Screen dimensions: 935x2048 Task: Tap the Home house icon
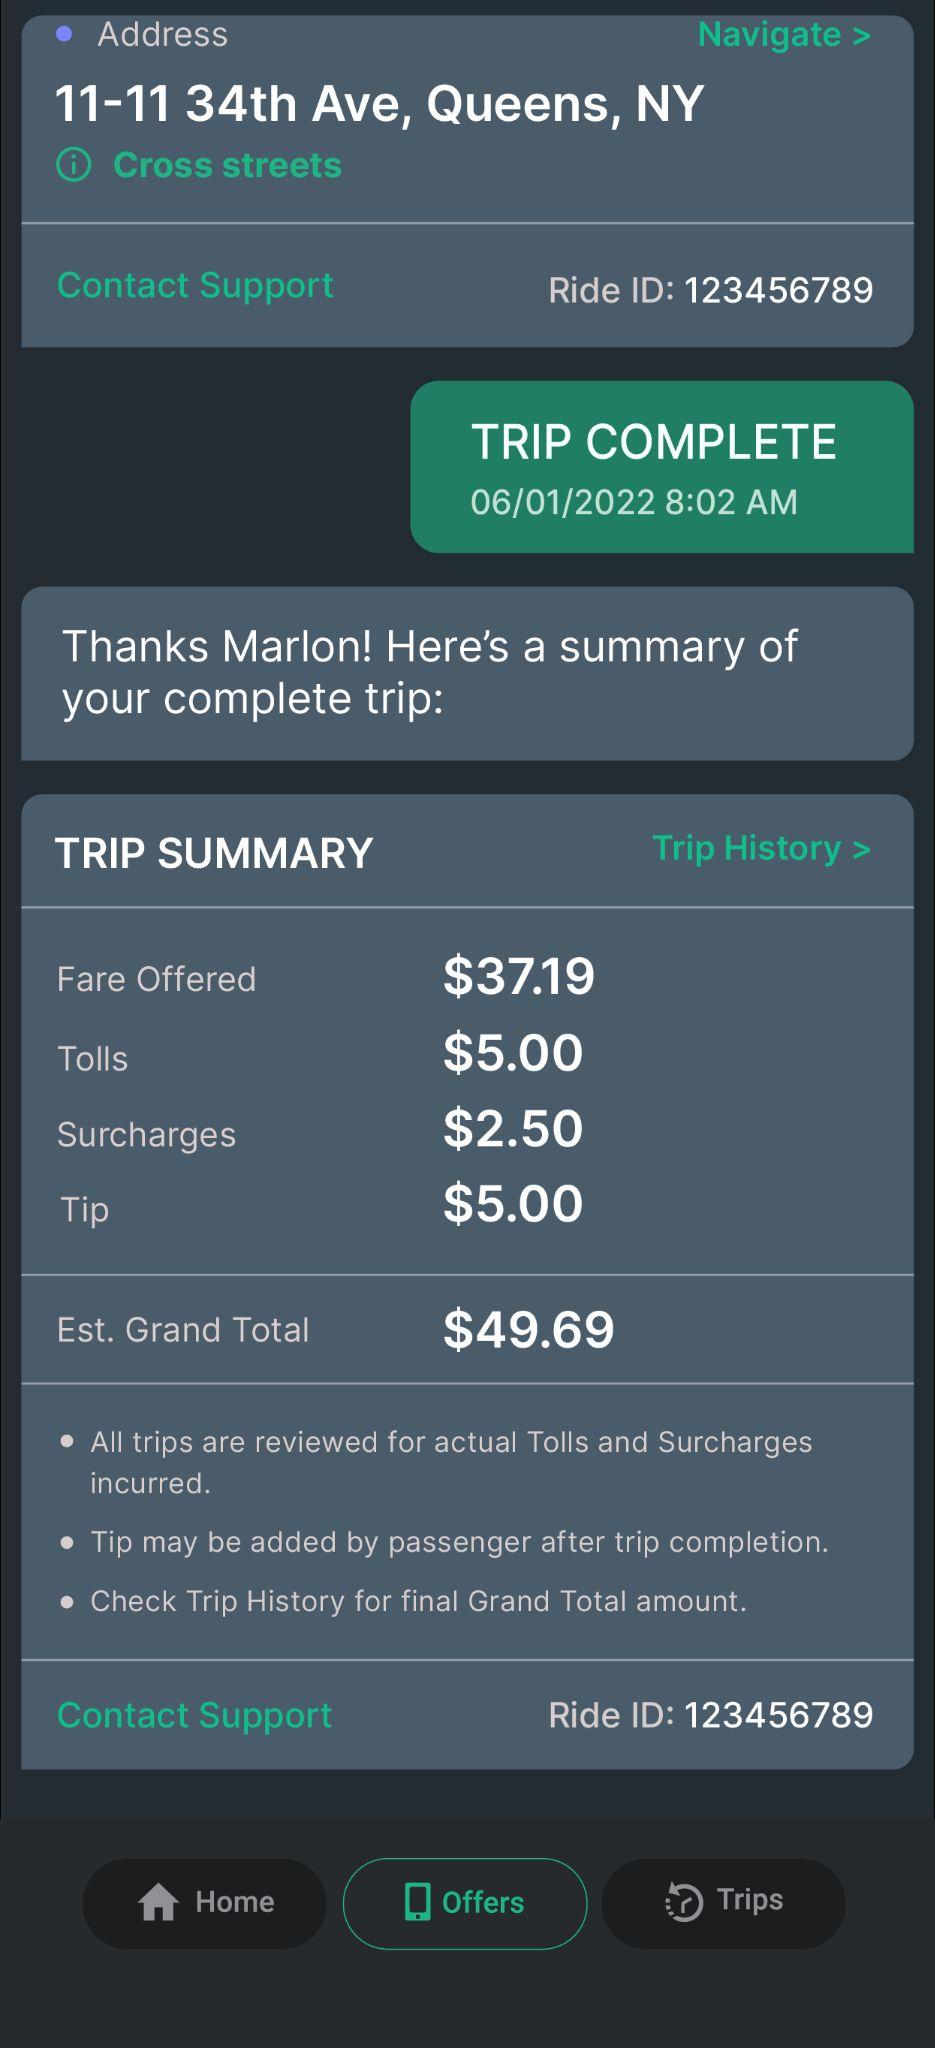tap(158, 1902)
